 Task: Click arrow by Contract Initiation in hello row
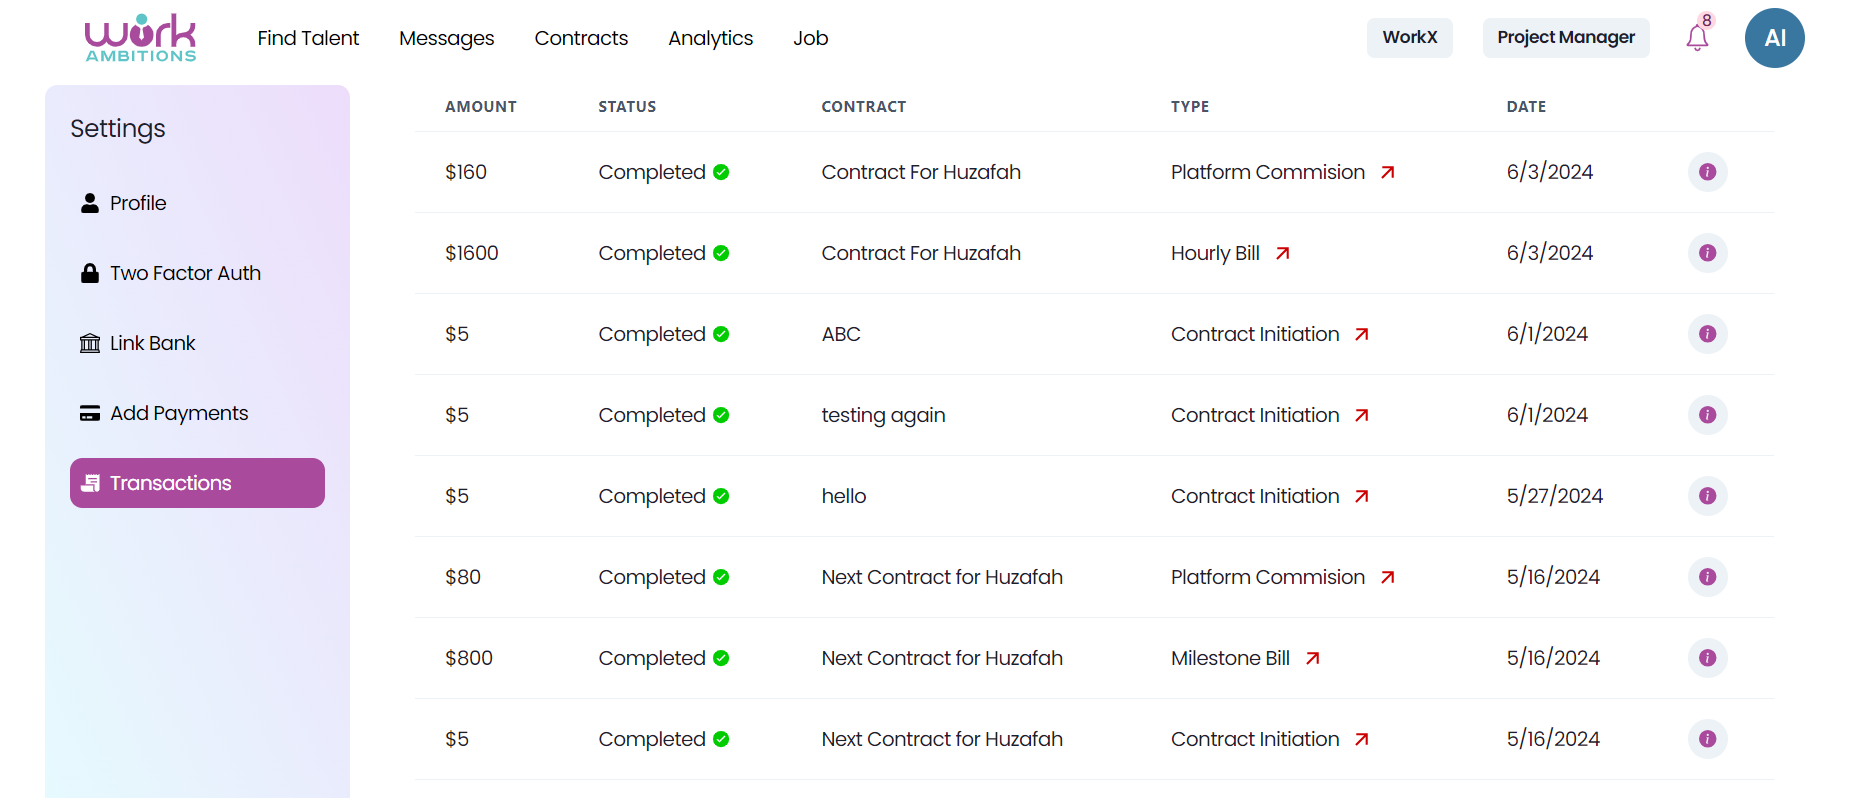tap(1362, 496)
